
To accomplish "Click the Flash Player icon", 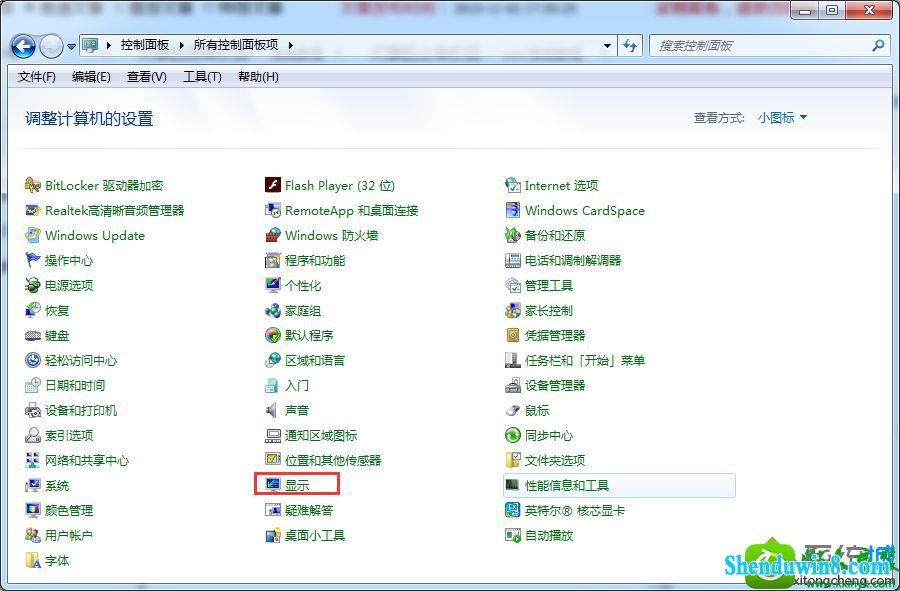I will (273, 185).
